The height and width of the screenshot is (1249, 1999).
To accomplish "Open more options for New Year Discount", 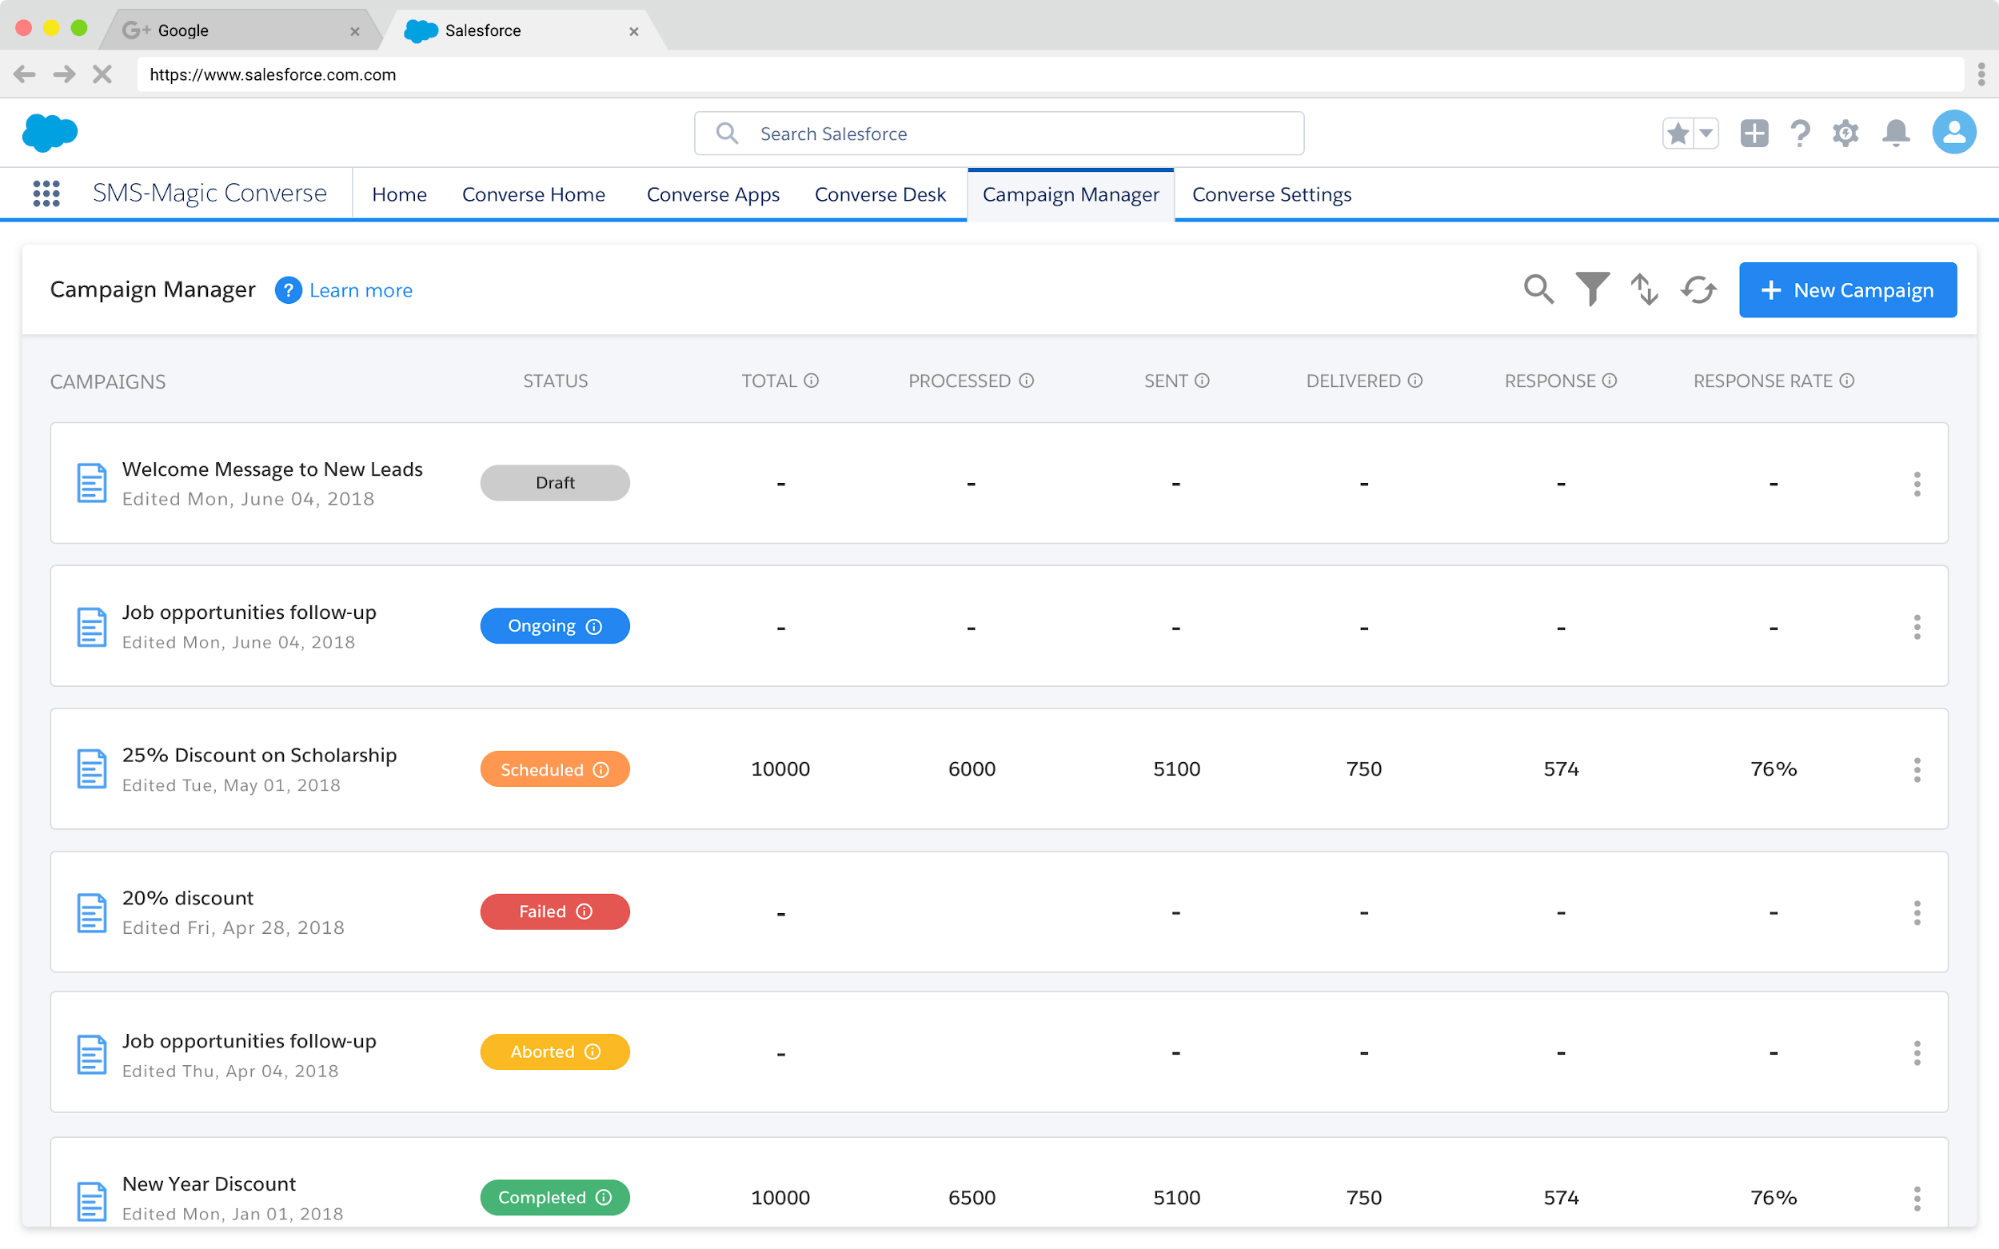I will coord(1917,1198).
